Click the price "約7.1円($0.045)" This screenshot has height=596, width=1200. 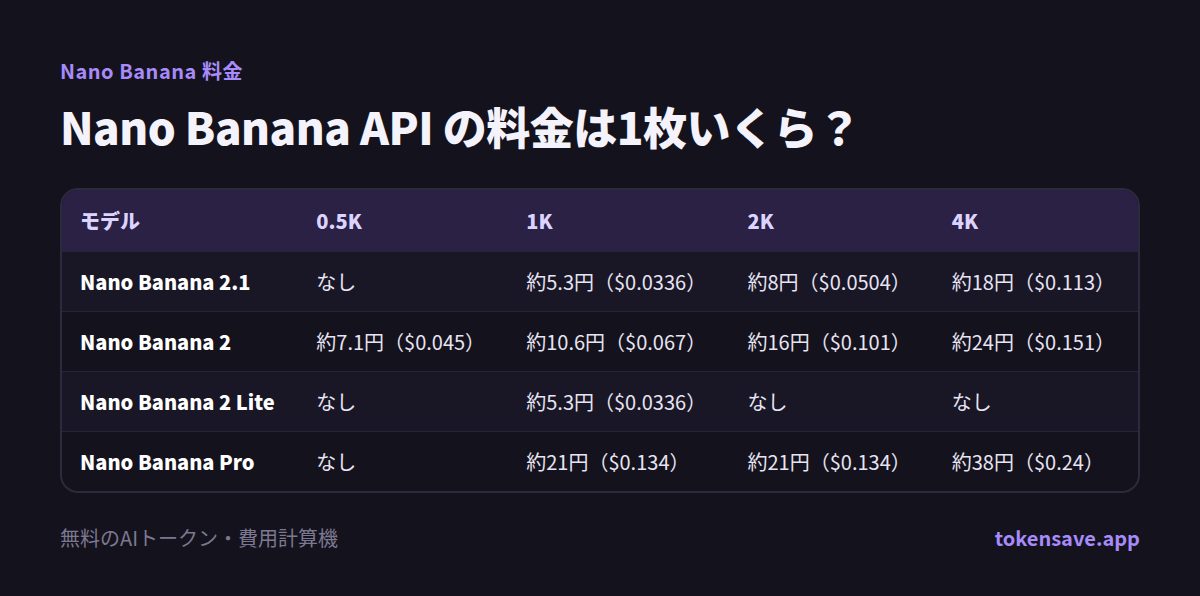pyautogui.click(x=394, y=343)
